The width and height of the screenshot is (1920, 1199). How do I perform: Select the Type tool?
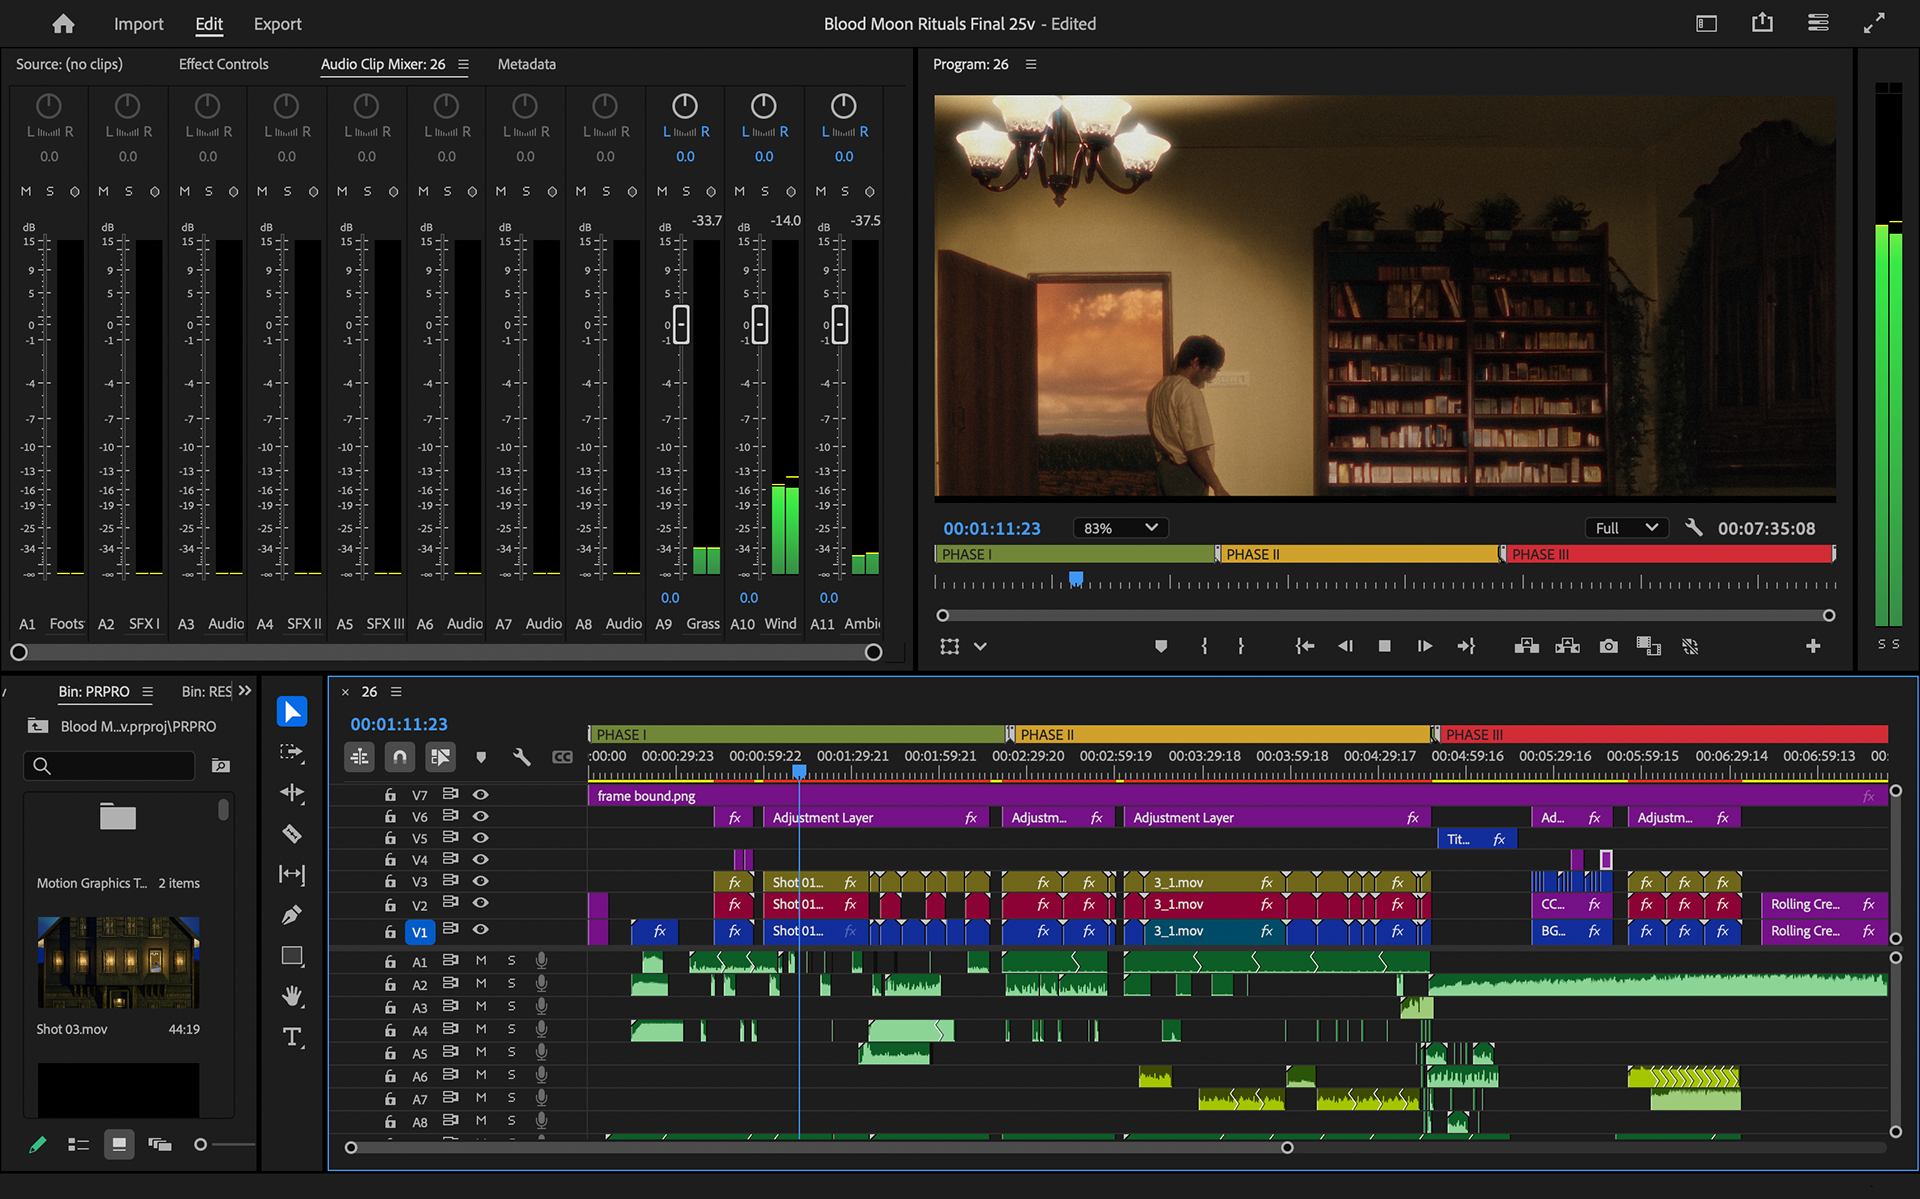coord(292,1037)
